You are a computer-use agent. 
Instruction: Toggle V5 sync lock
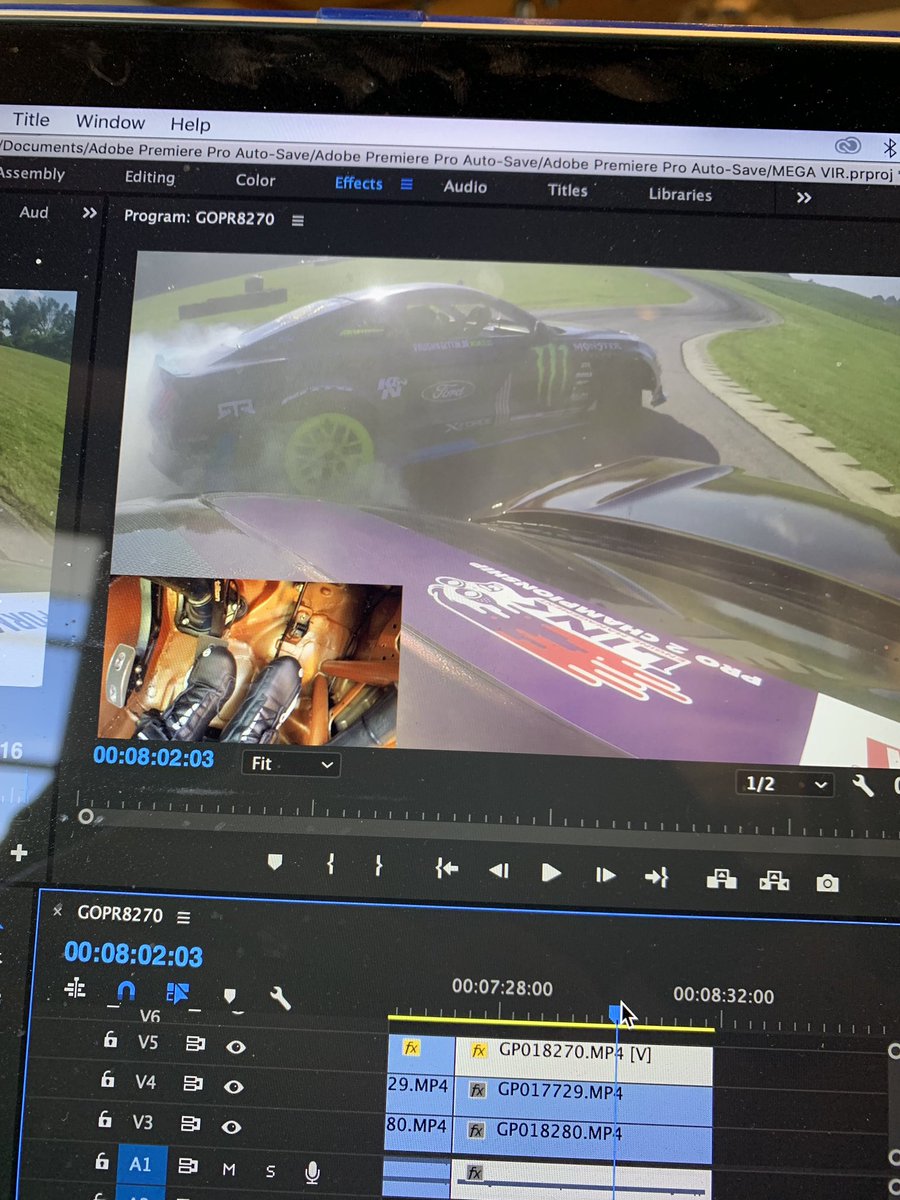[195, 1044]
